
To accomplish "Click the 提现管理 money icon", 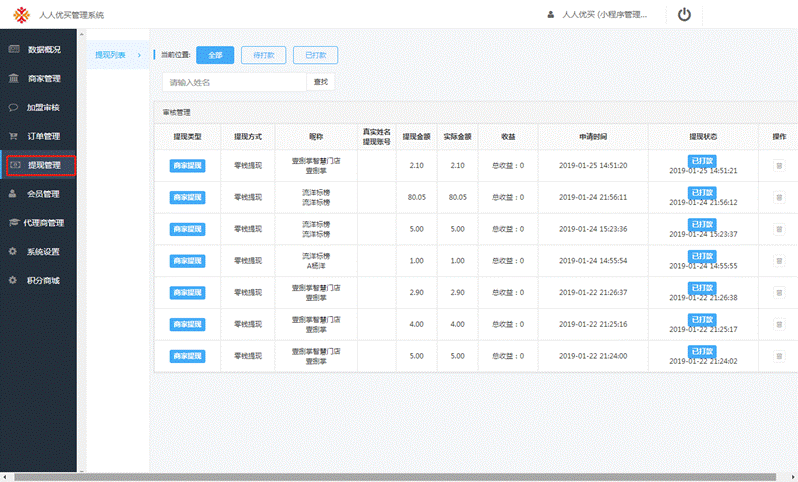I will coord(15,165).
